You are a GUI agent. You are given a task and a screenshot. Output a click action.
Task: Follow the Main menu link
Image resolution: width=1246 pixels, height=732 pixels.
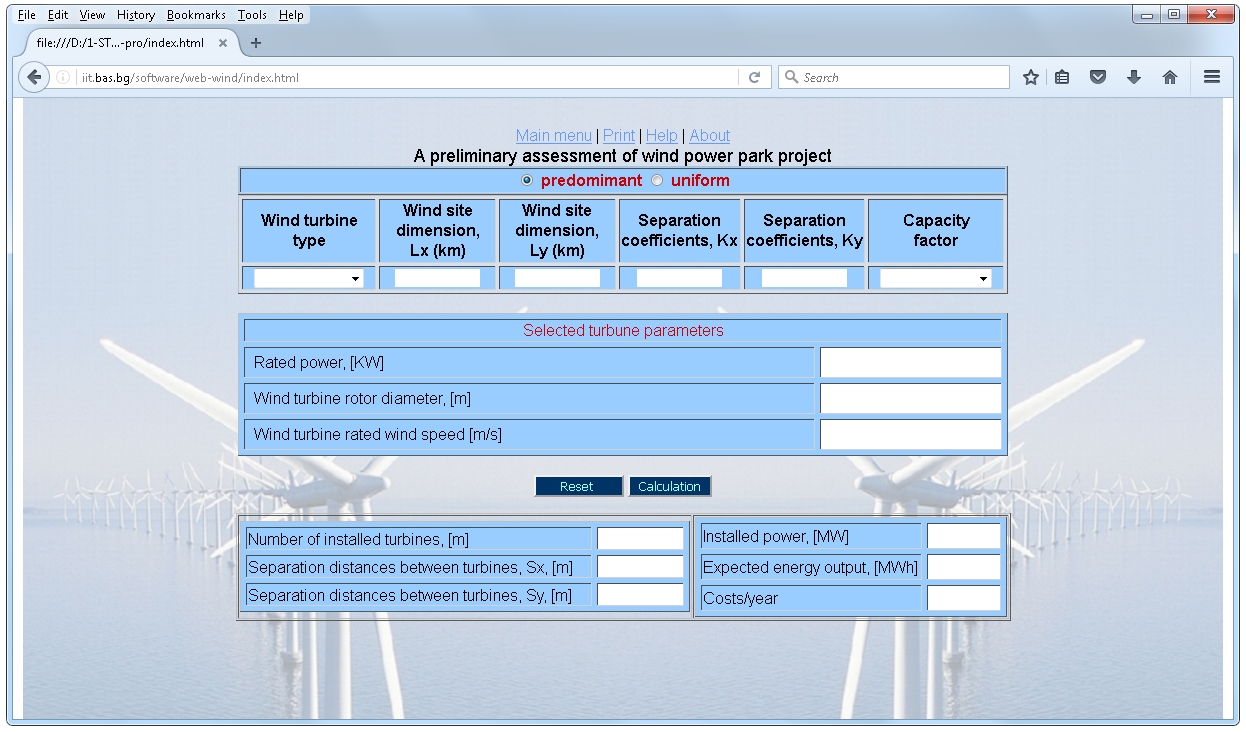[x=554, y=136]
